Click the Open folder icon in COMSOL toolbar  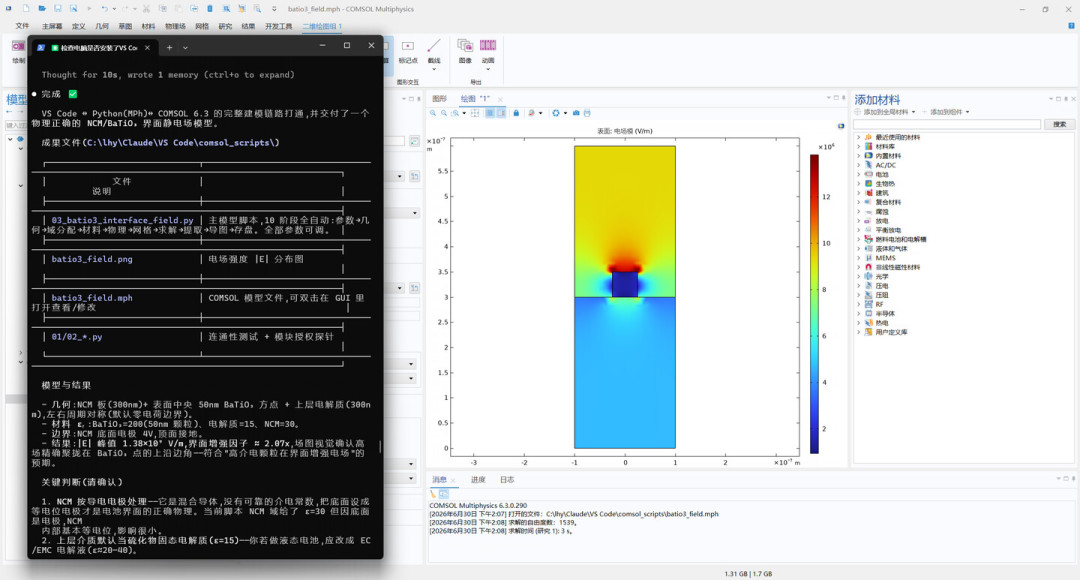(42, 8)
